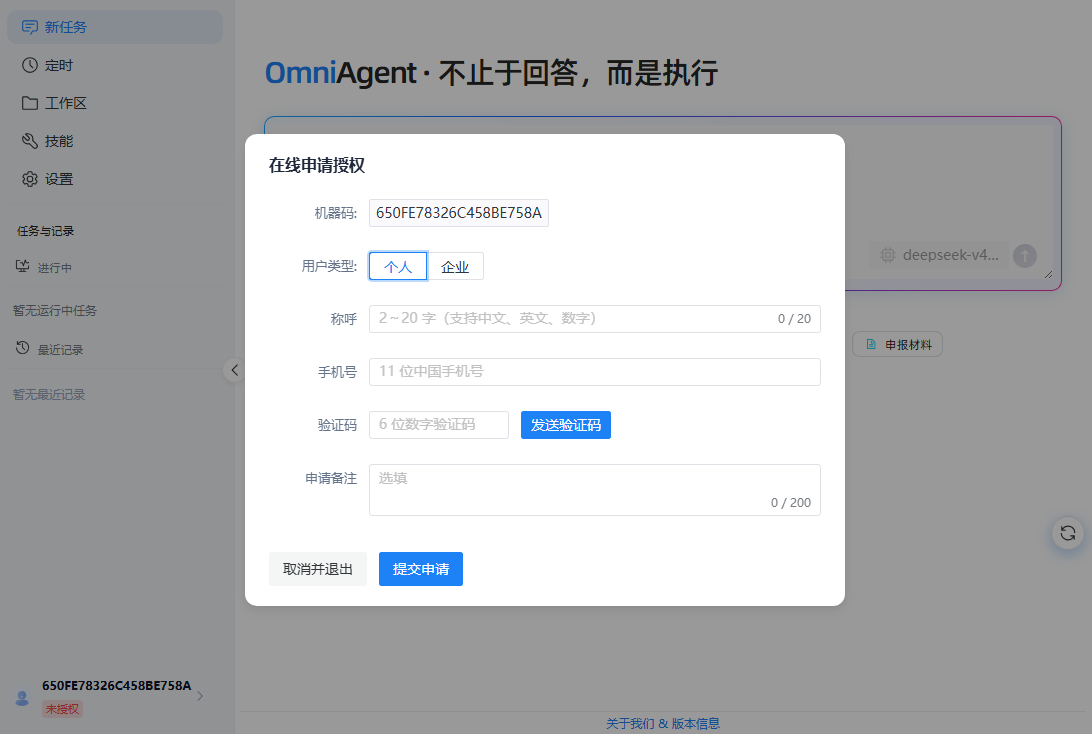Focus the 机器码 field
The width and height of the screenshot is (1092, 734).
coord(459,213)
